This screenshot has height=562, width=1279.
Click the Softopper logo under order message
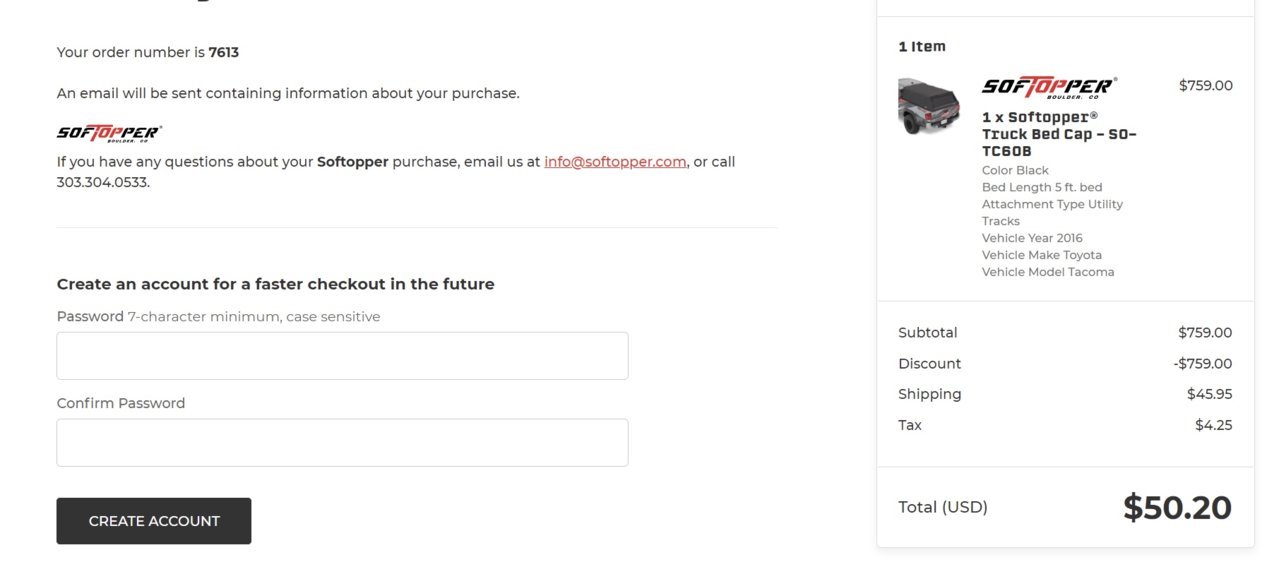click(x=109, y=133)
